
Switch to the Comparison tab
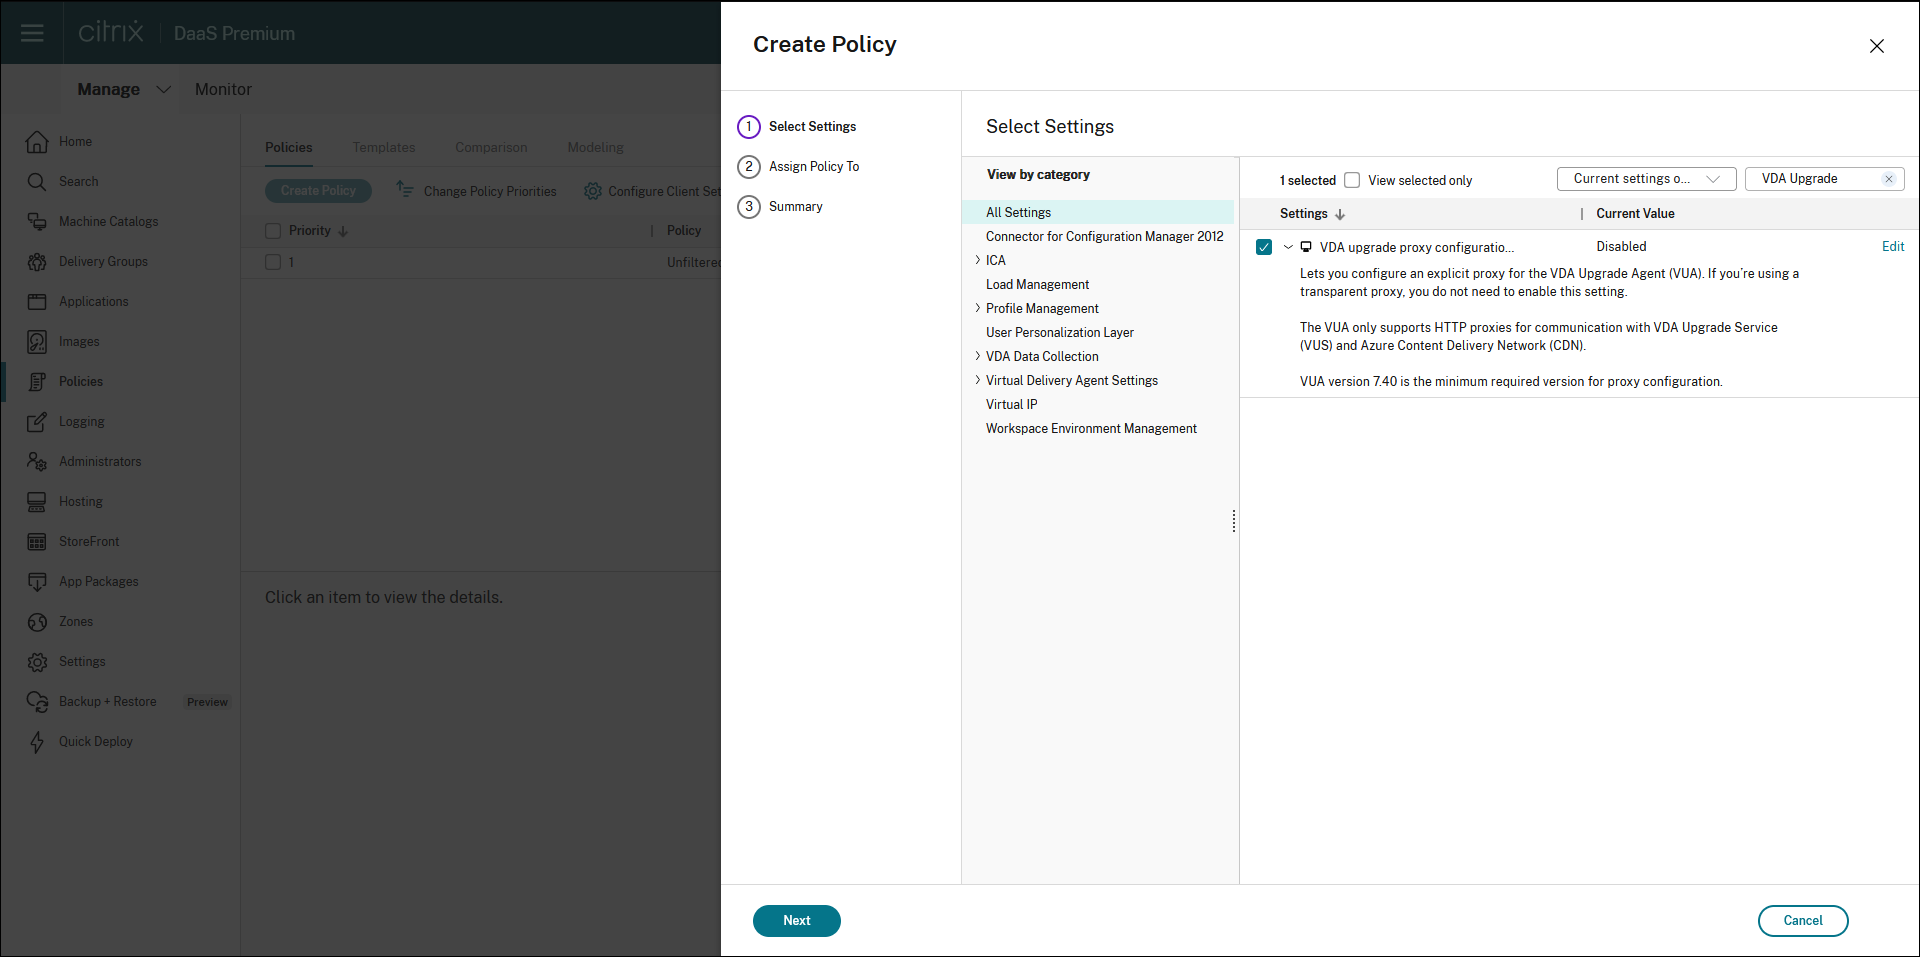491,147
